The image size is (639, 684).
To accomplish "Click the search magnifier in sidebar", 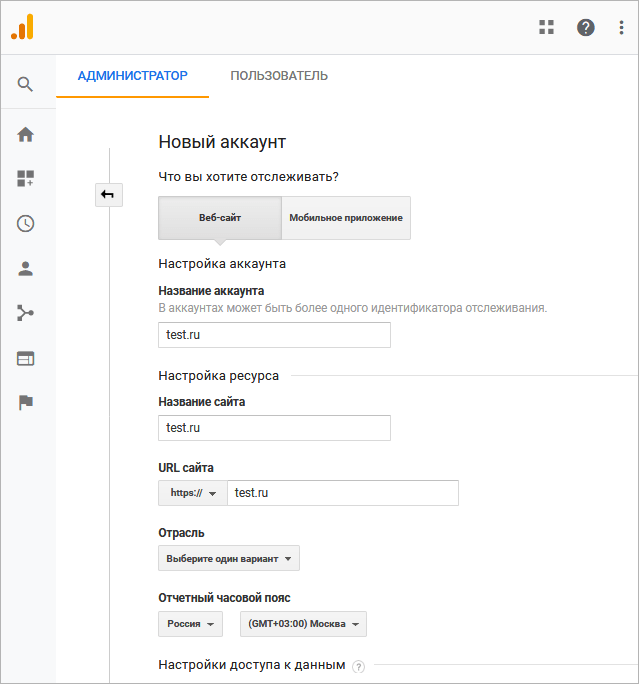I will coord(25,84).
